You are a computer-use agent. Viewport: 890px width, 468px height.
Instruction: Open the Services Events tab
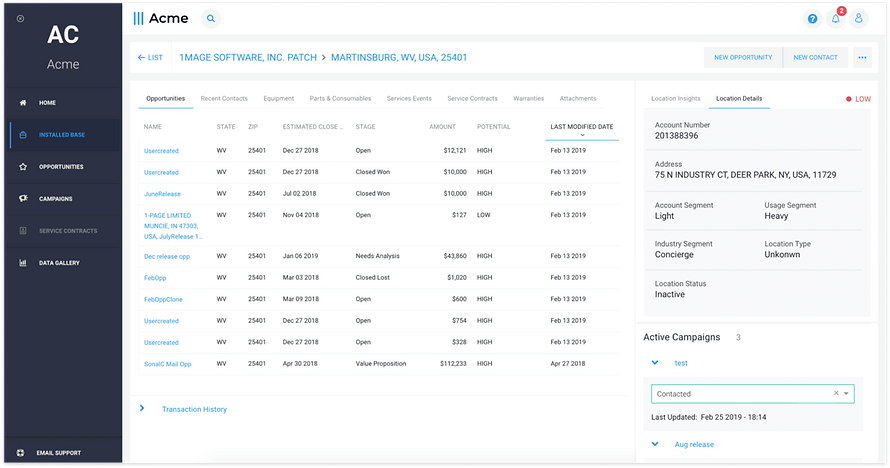click(x=409, y=99)
